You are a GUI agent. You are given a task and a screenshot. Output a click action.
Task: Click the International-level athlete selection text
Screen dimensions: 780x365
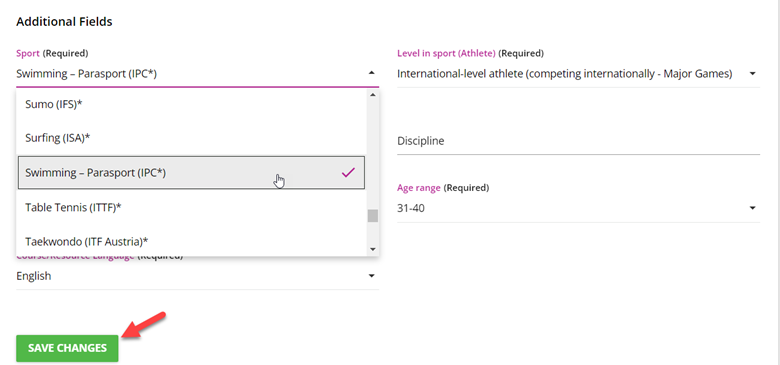pos(565,74)
